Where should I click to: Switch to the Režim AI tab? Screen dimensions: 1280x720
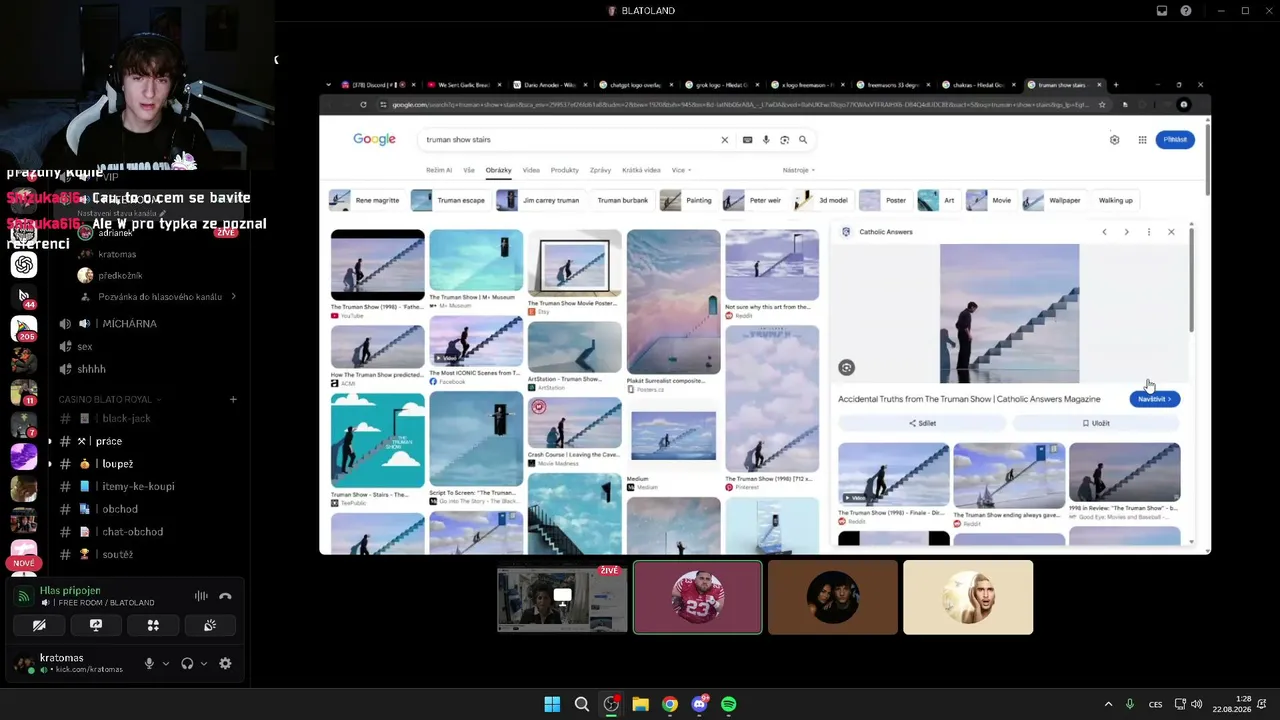pyautogui.click(x=439, y=170)
